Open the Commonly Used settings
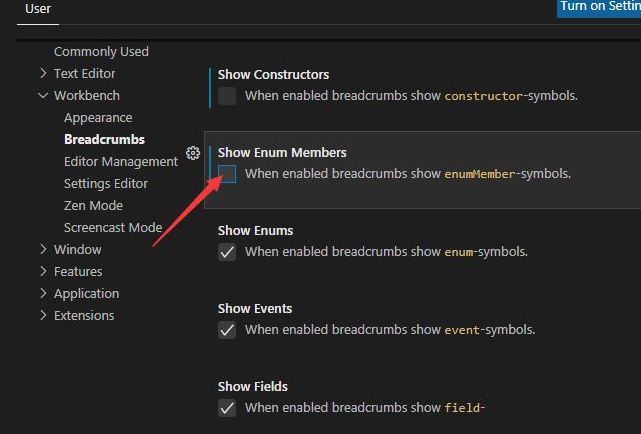The width and height of the screenshot is (641, 434). (101, 52)
